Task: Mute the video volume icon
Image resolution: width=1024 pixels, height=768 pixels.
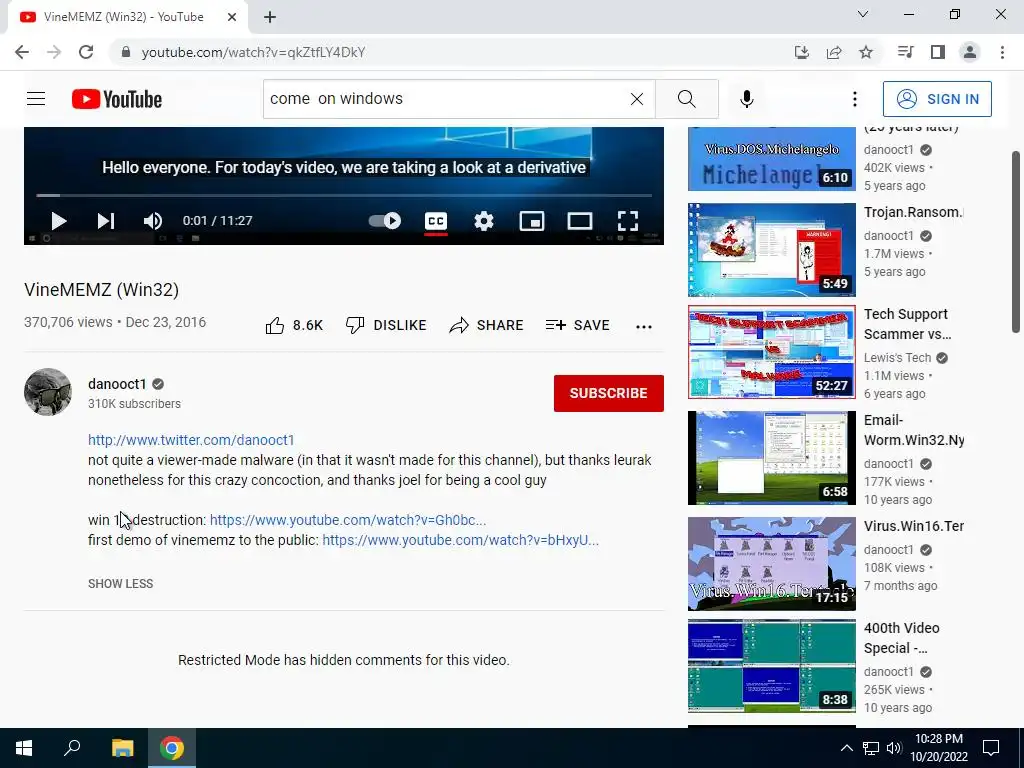Action: (x=153, y=221)
